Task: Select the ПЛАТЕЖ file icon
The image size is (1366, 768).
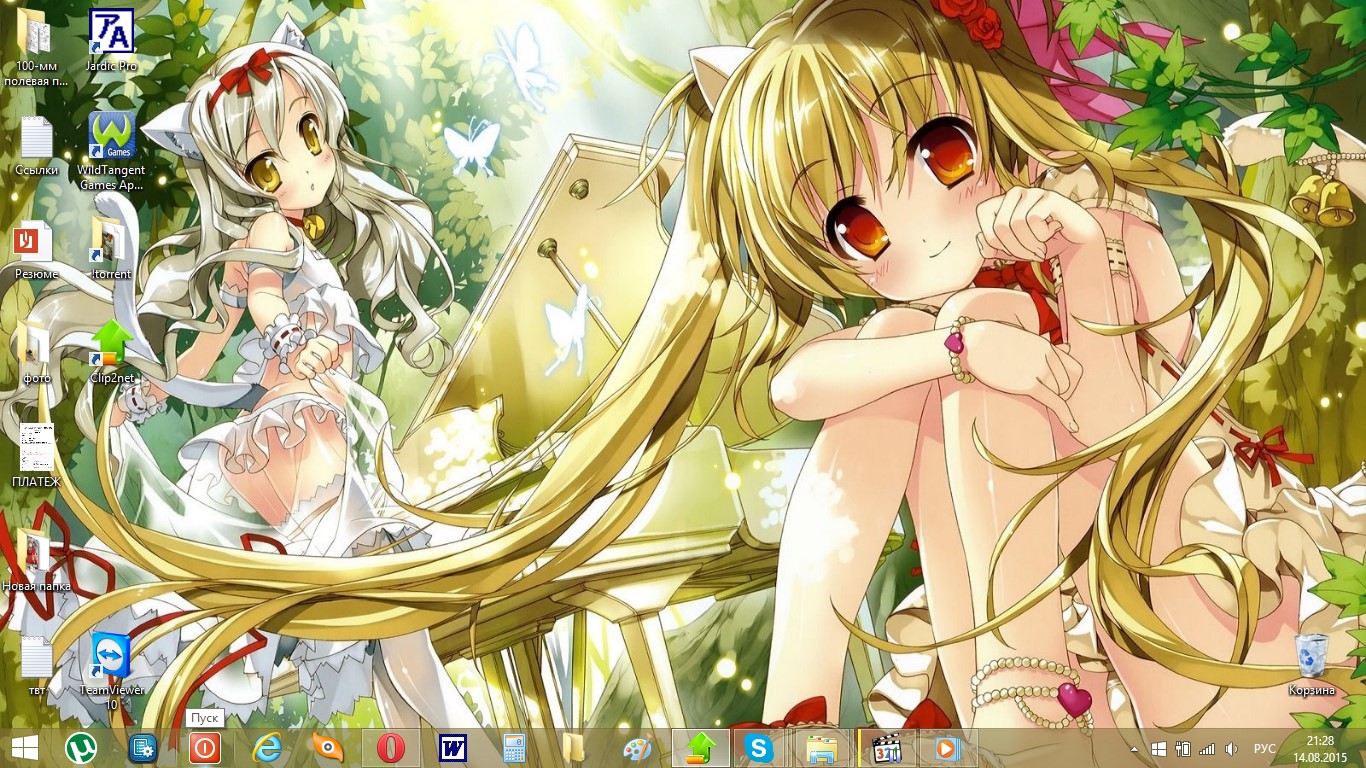Action: click(37, 455)
